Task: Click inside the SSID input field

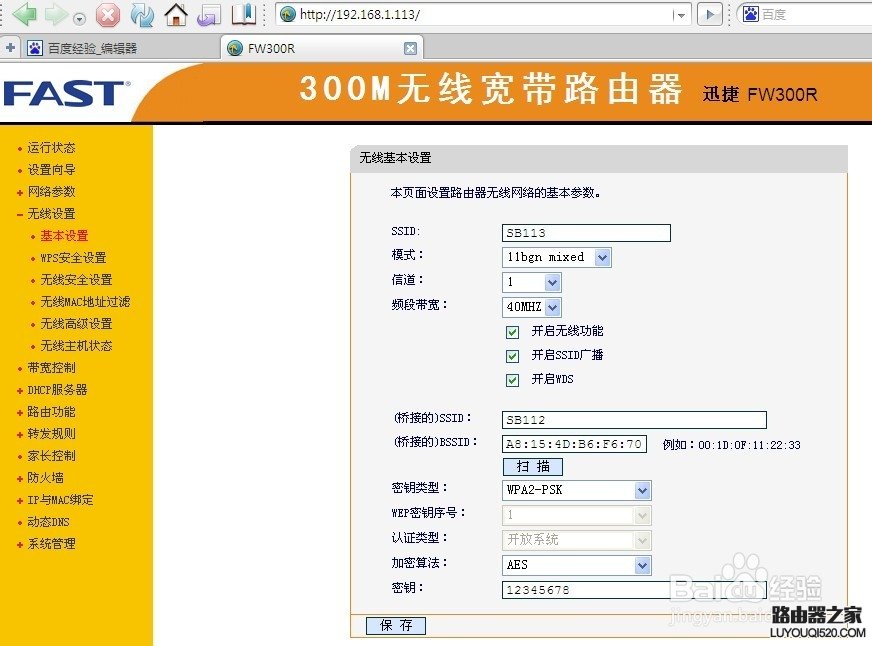Action: point(585,232)
